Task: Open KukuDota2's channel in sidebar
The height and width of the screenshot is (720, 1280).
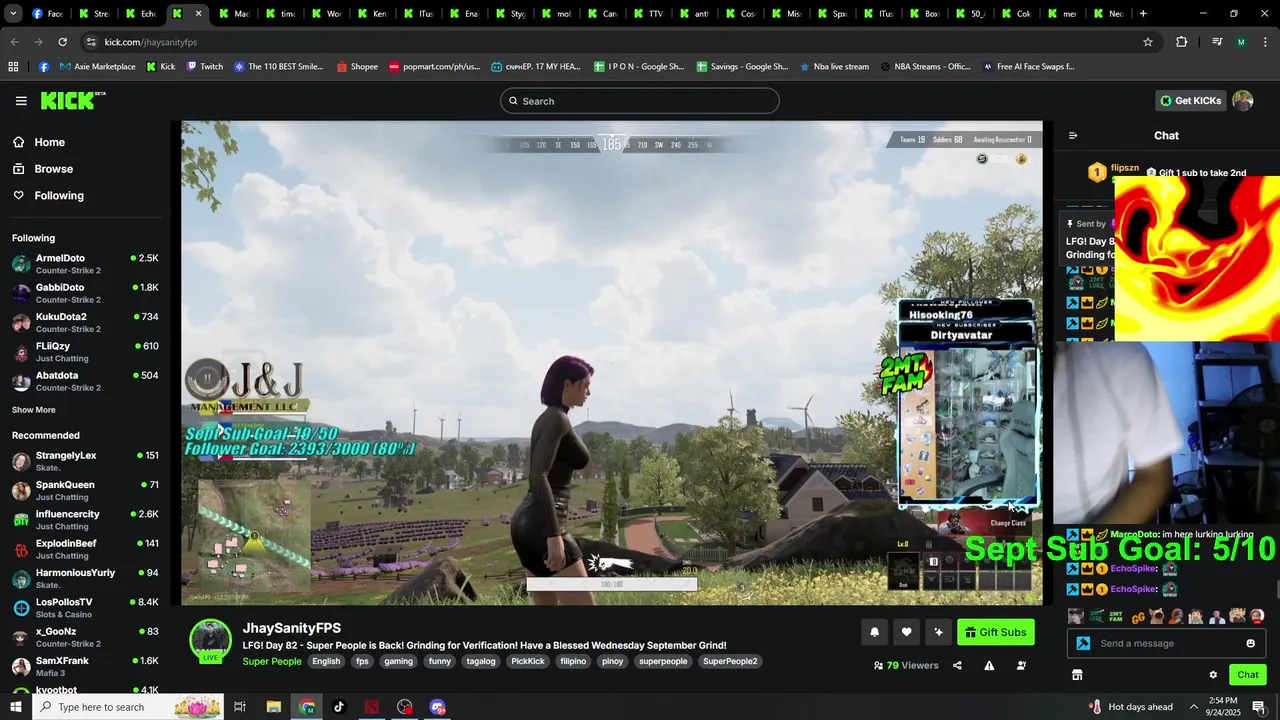Action: pos(85,322)
